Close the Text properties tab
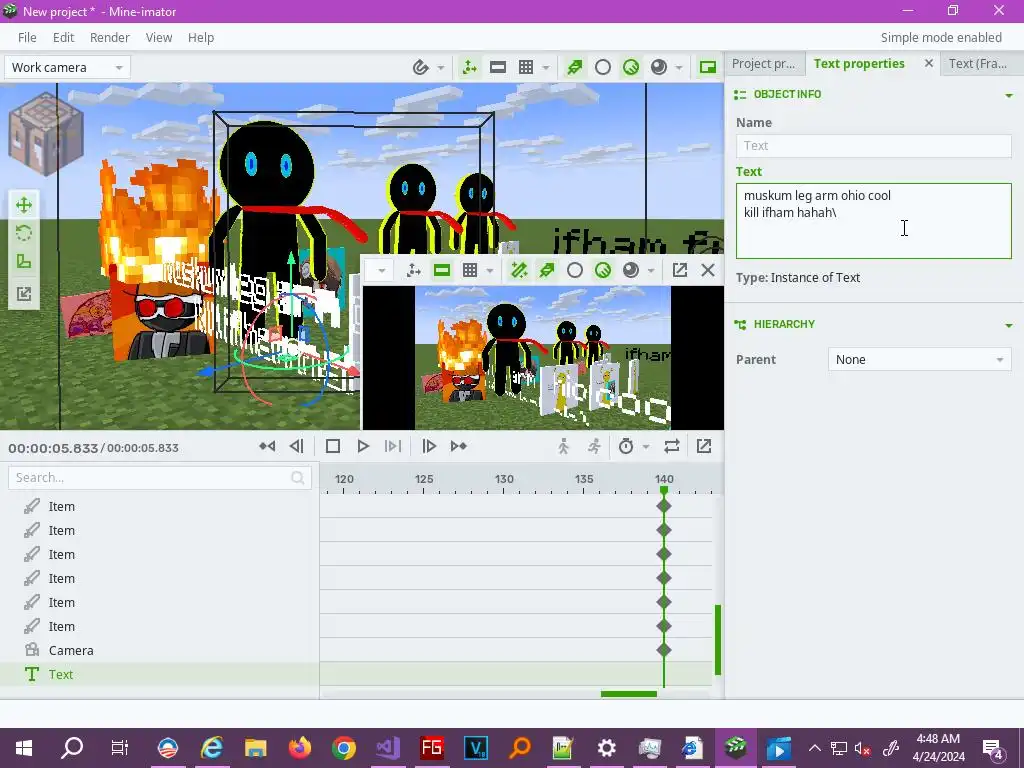 (929, 63)
